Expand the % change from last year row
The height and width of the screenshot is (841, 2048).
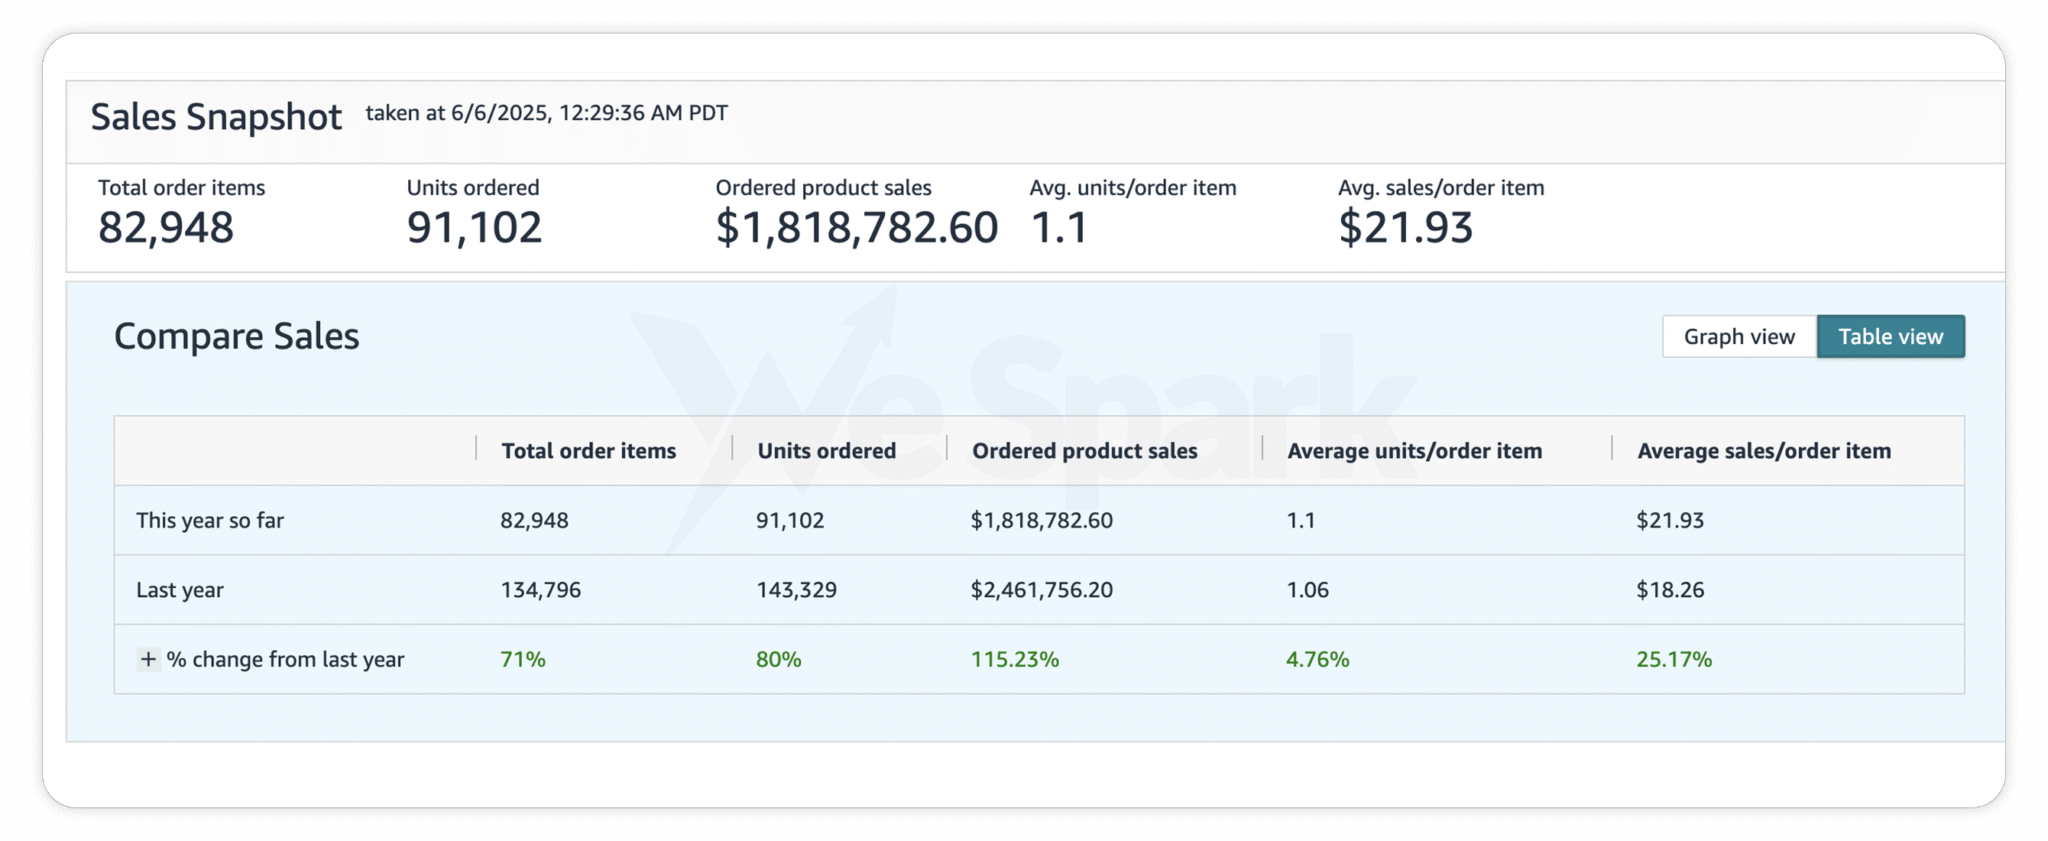[x=148, y=659]
